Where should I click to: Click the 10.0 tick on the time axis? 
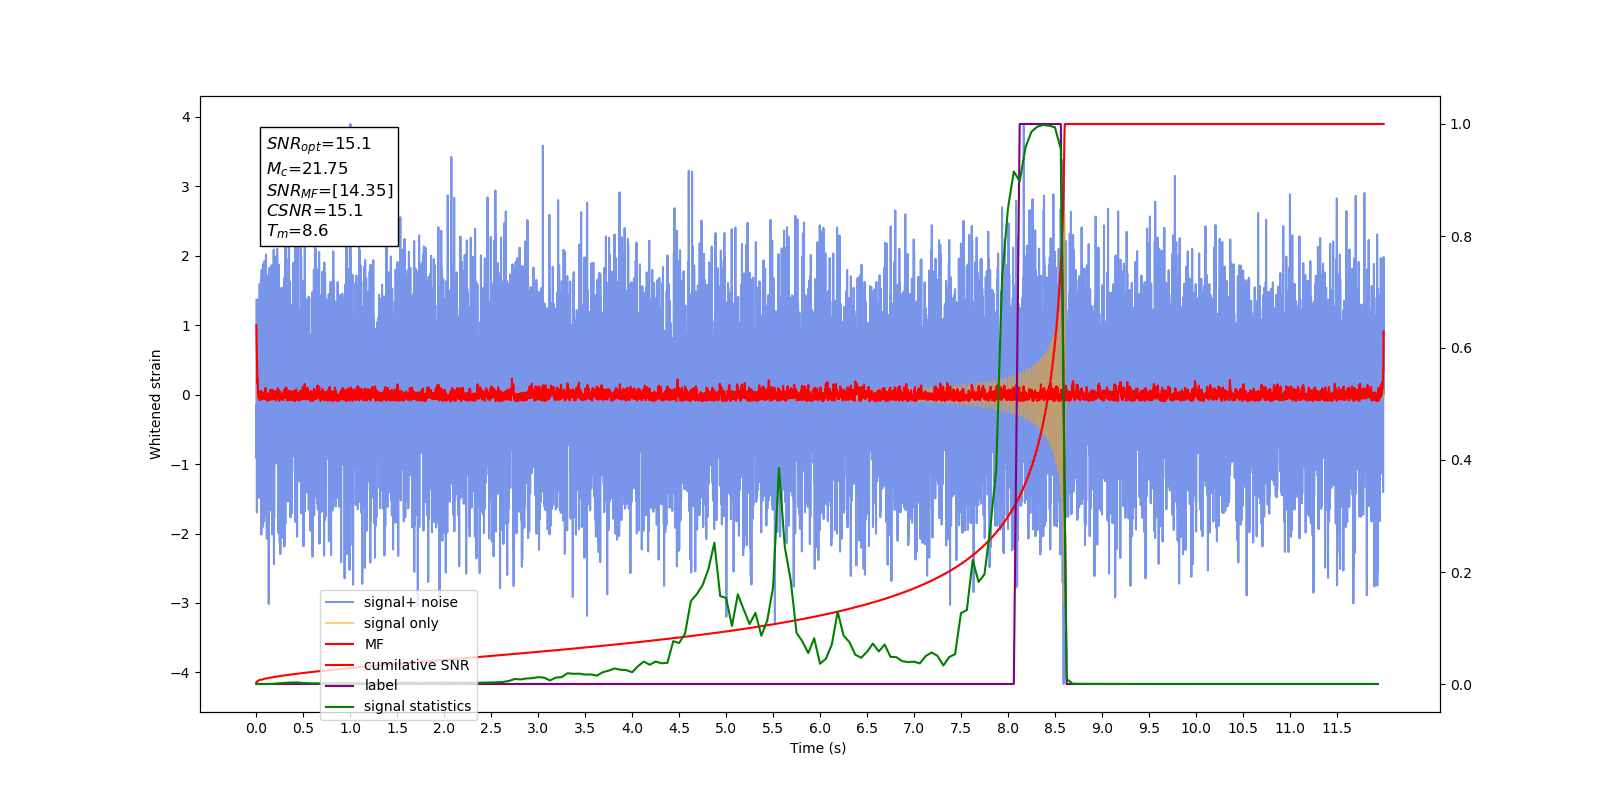(1196, 728)
